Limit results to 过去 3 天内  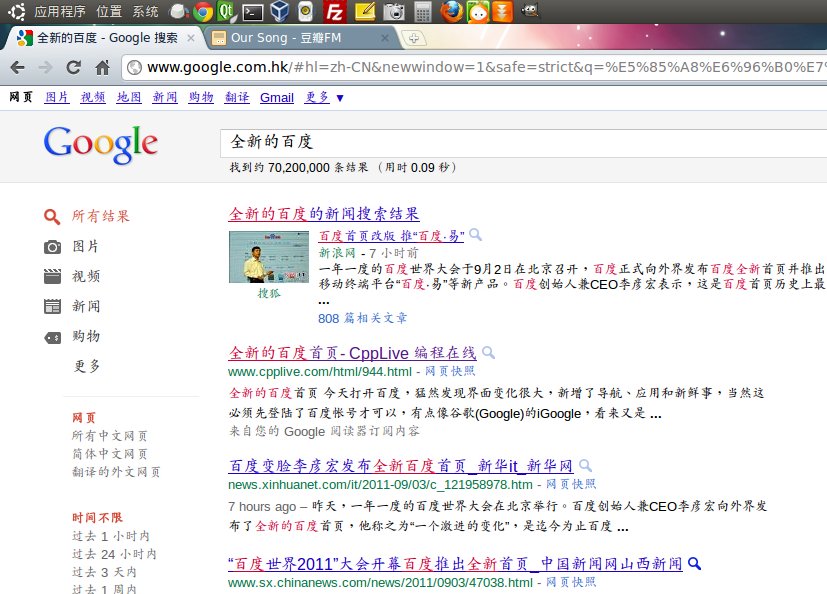point(104,572)
